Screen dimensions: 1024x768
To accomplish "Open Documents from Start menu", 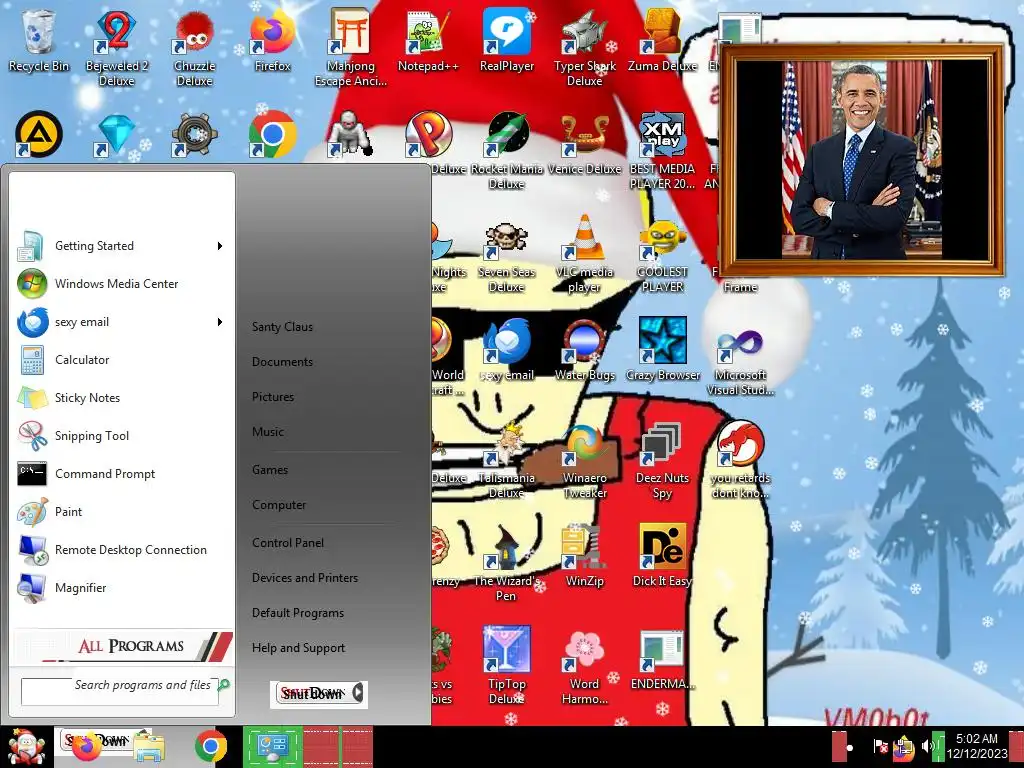I will 282,362.
